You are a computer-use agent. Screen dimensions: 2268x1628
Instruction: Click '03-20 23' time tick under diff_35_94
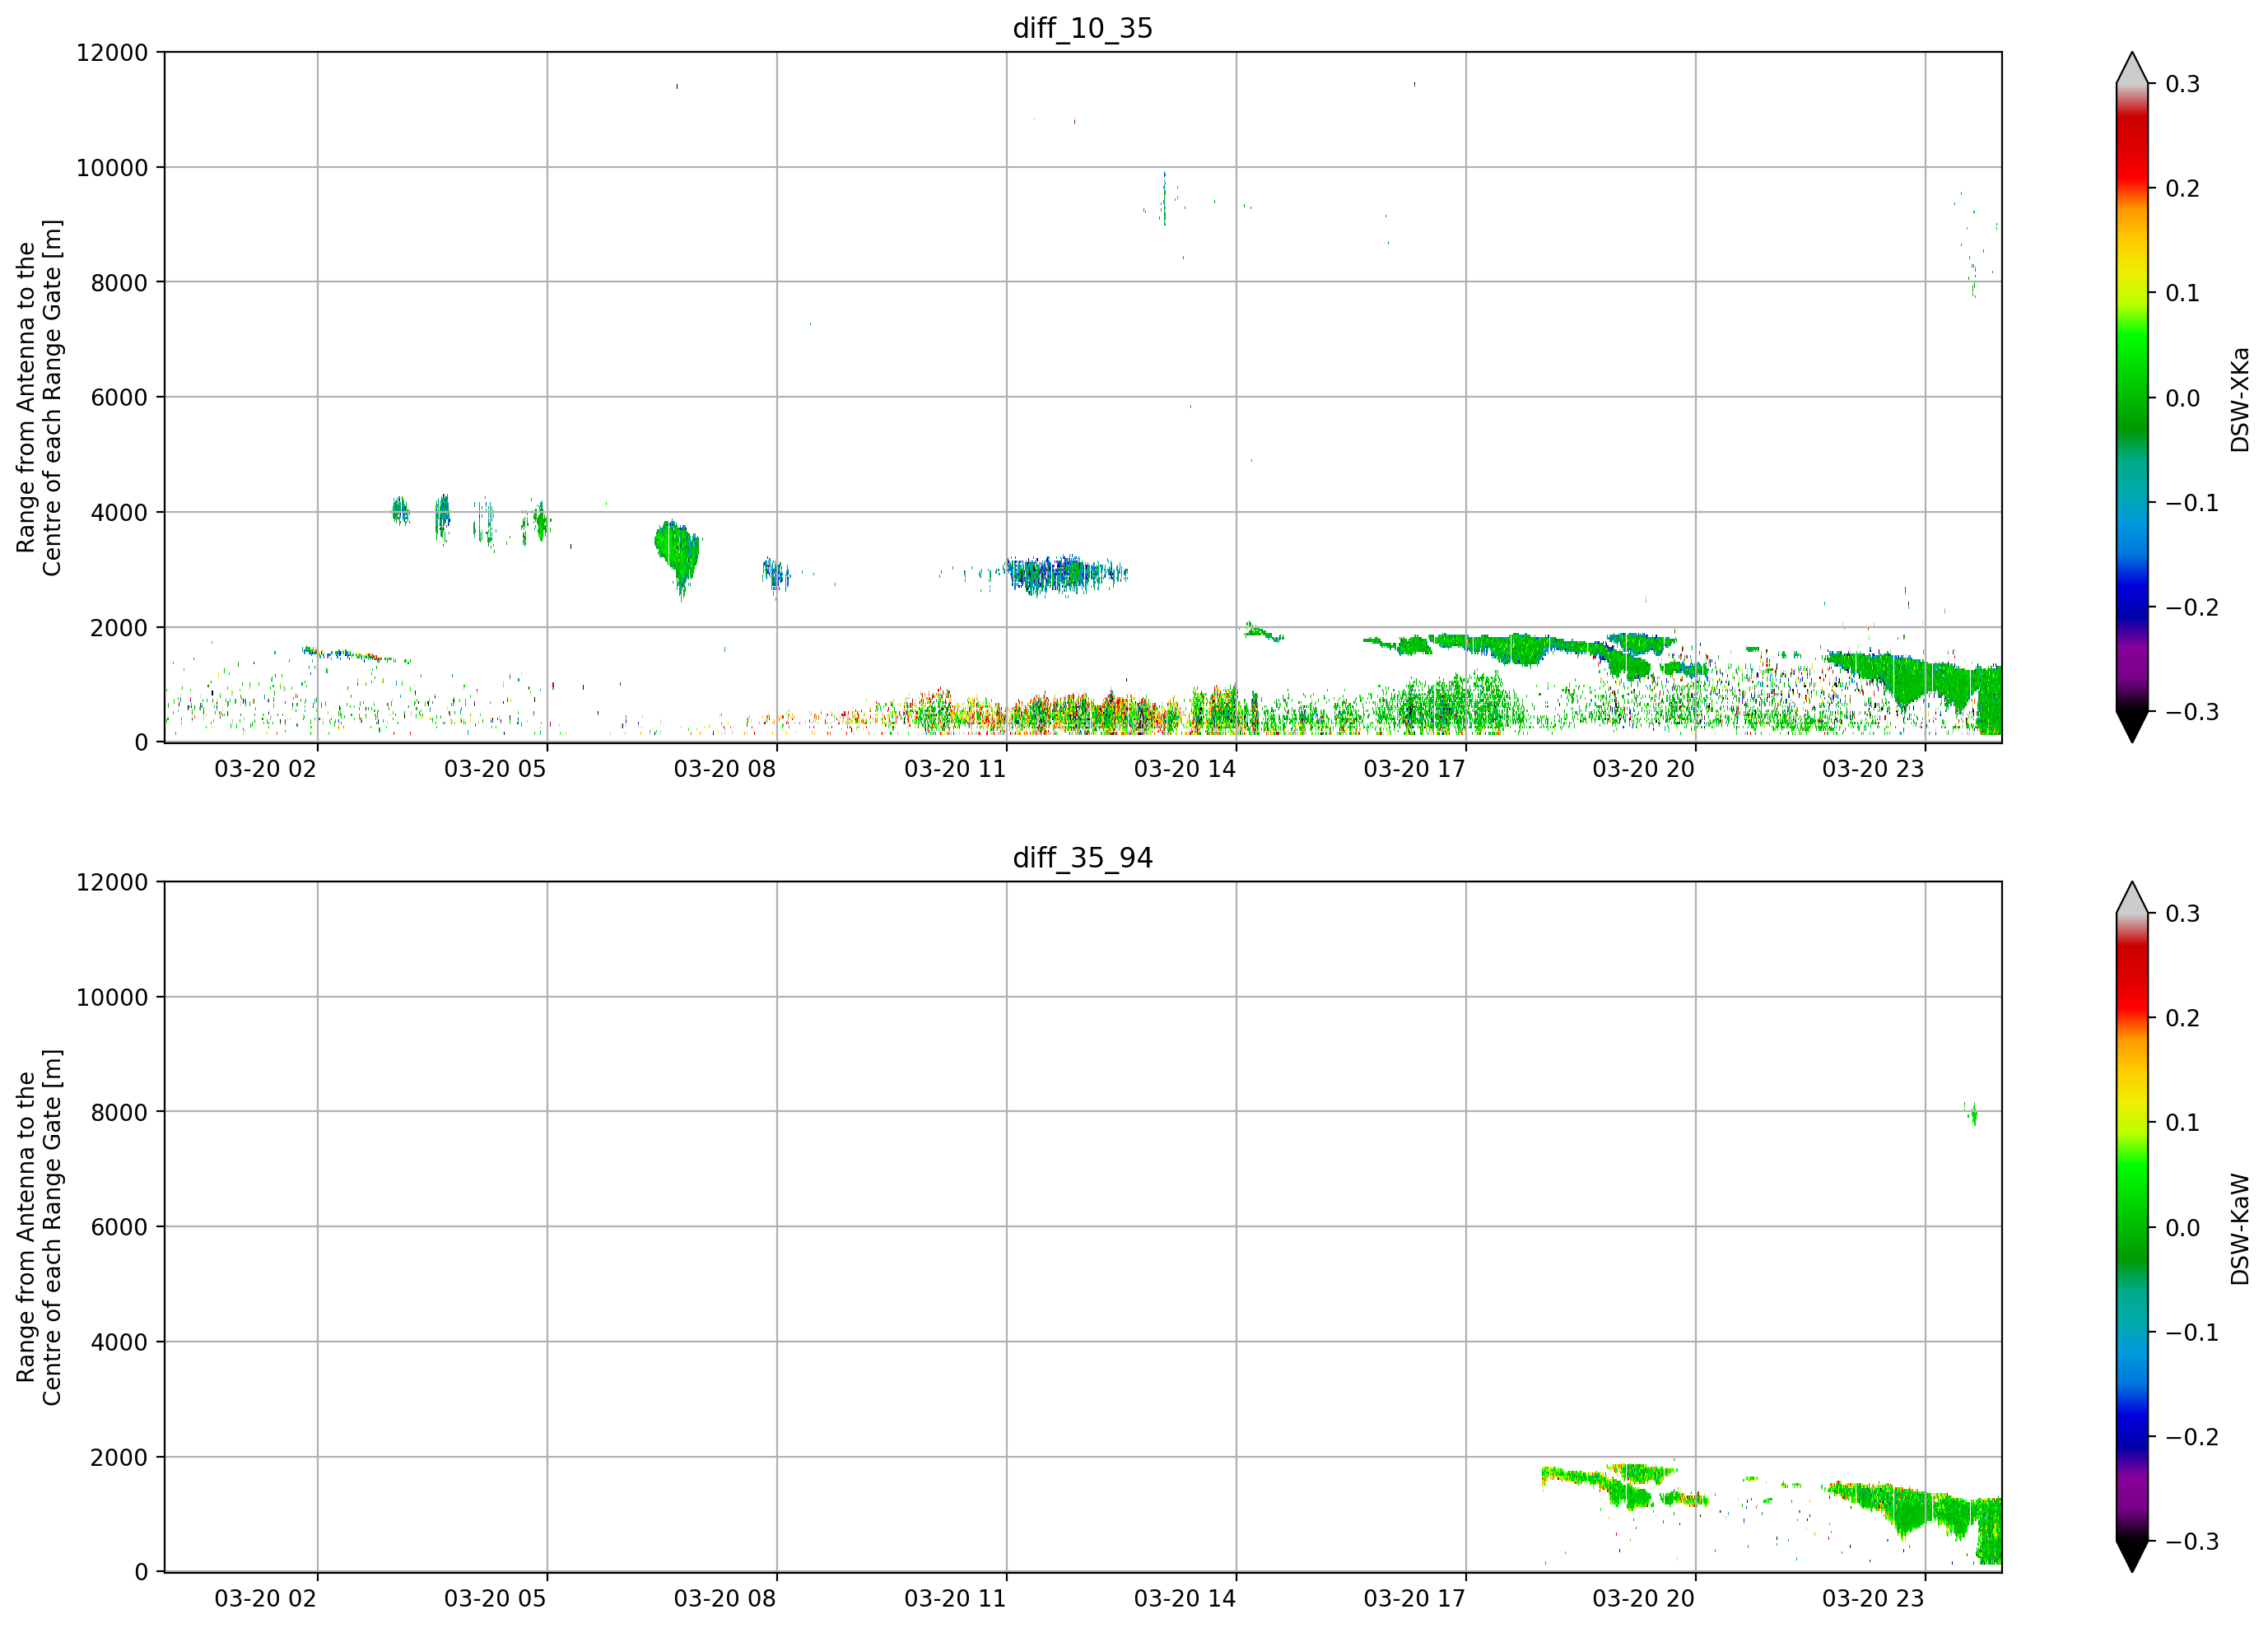pos(1873,1599)
